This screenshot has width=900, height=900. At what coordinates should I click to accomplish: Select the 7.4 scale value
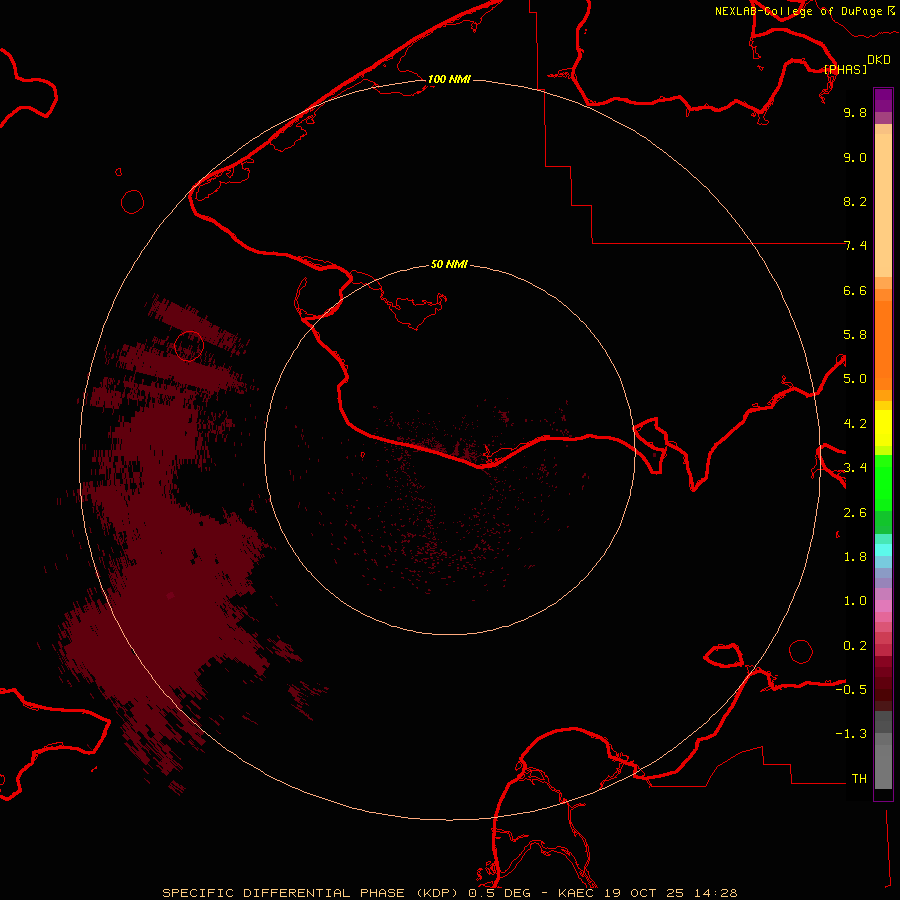pyautogui.click(x=855, y=246)
